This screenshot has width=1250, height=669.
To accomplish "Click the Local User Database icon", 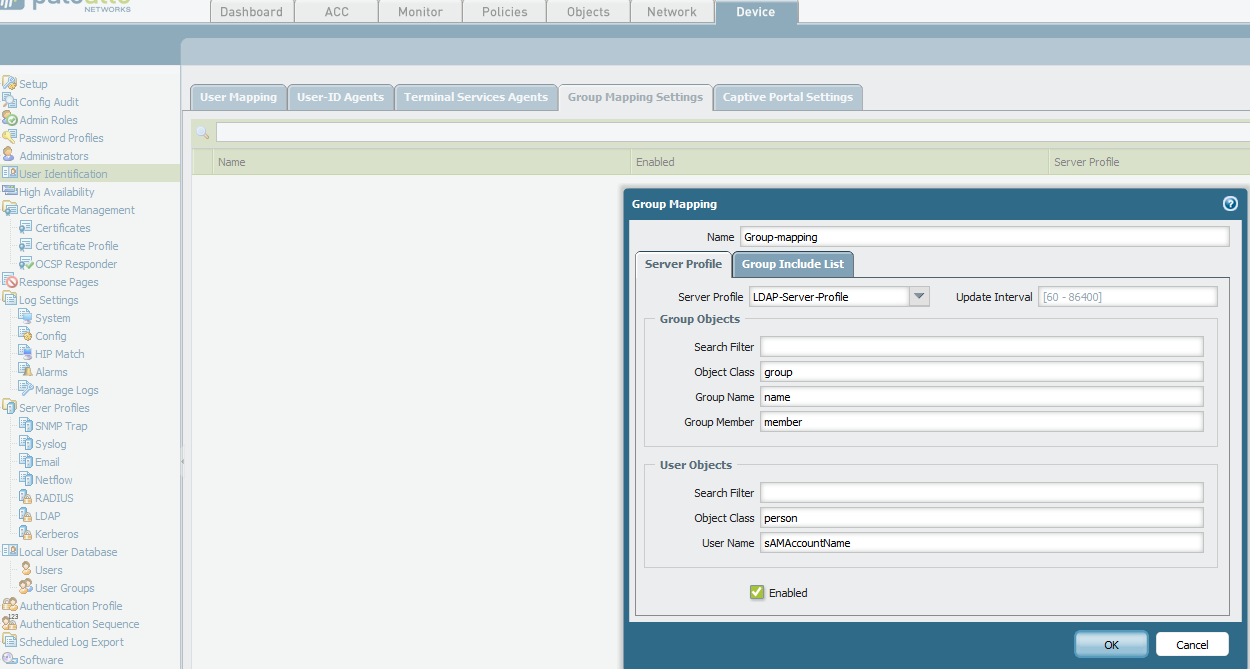I will [x=9, y=551].
